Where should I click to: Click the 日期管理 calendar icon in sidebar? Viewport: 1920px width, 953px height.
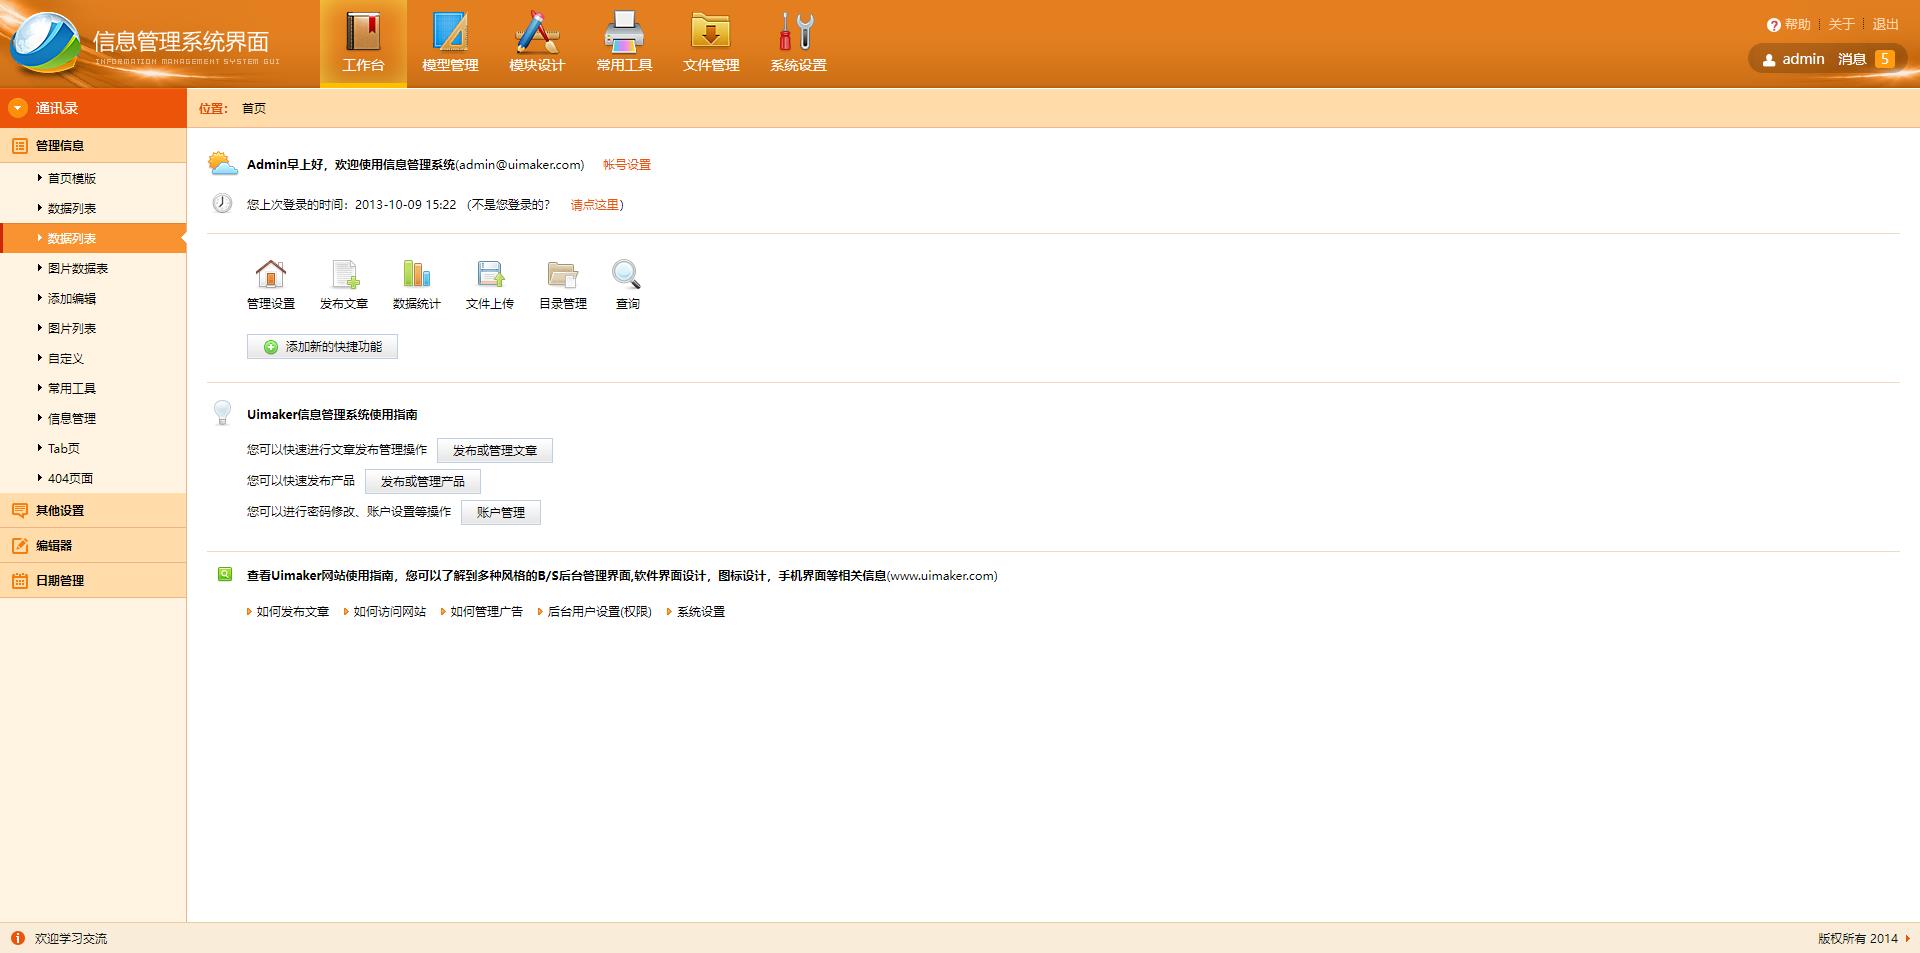[x=19, y=580]
